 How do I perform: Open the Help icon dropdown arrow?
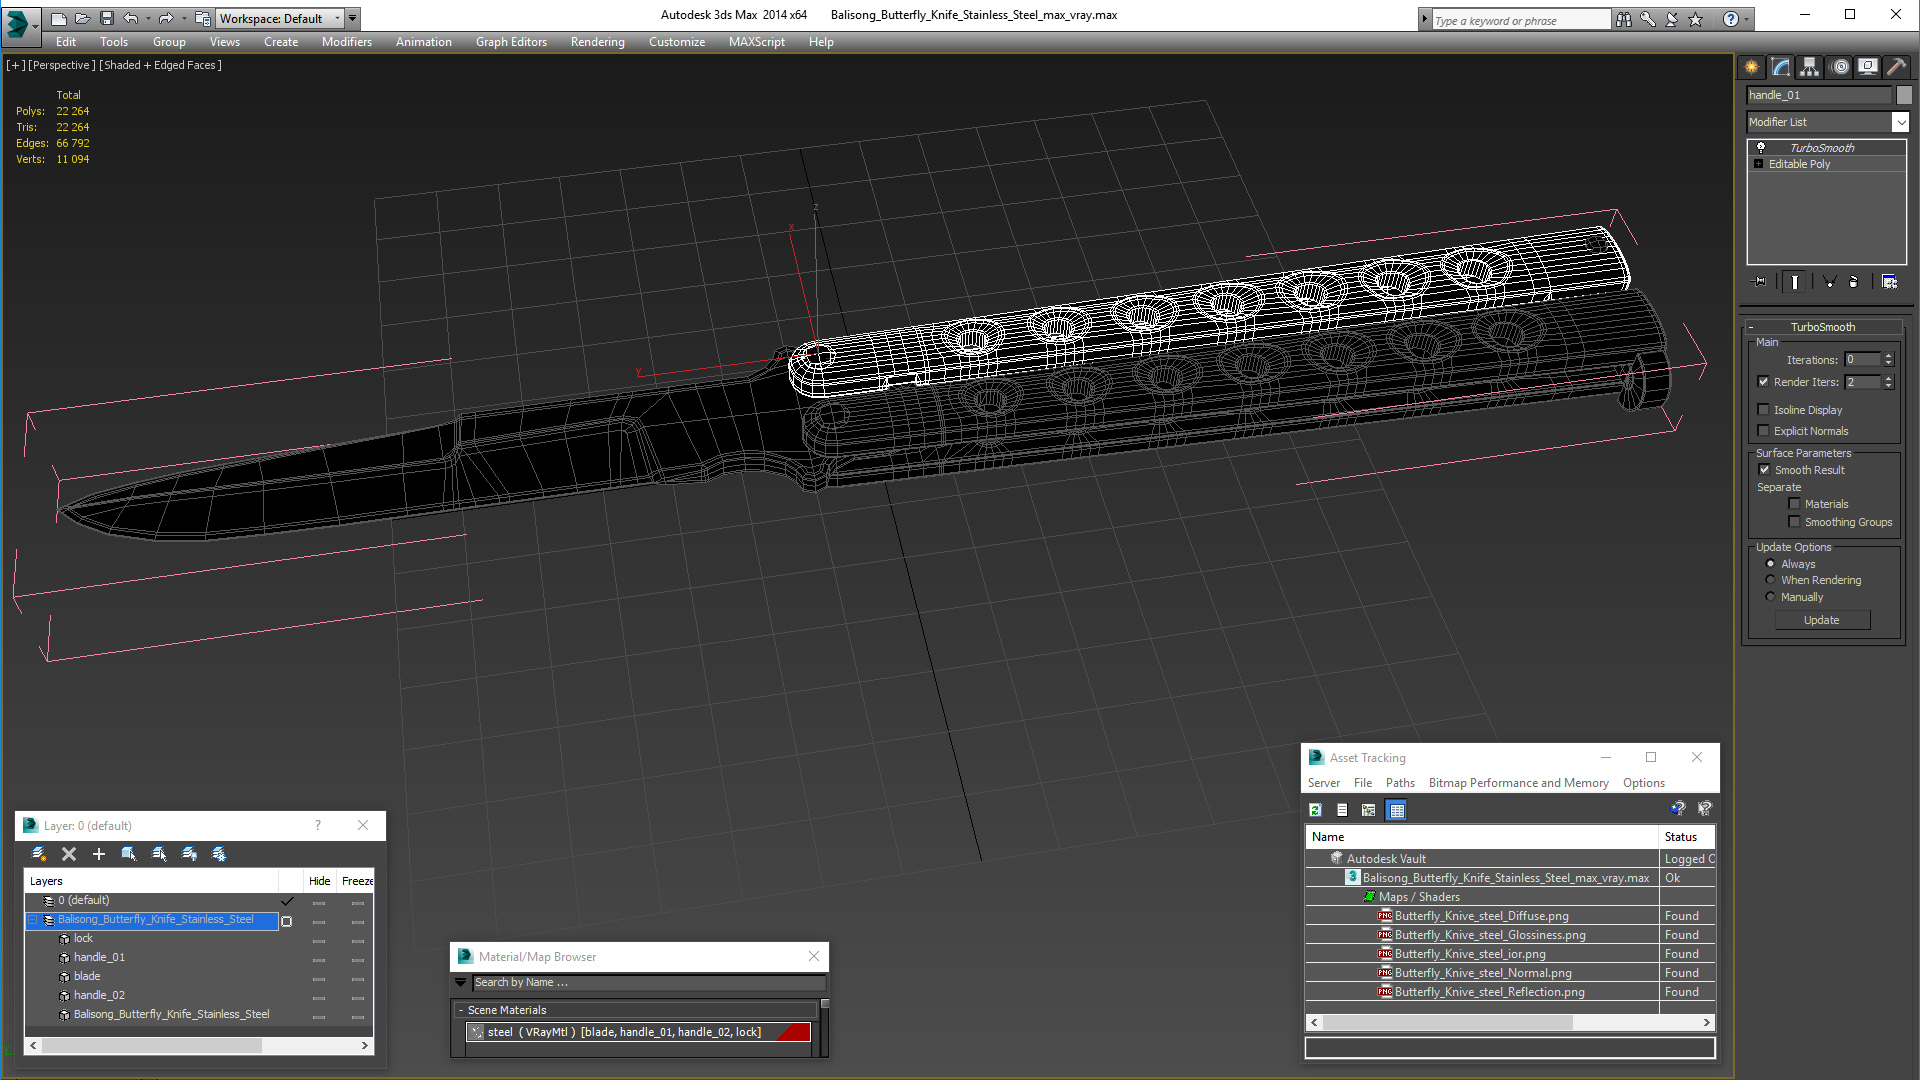1747,19
